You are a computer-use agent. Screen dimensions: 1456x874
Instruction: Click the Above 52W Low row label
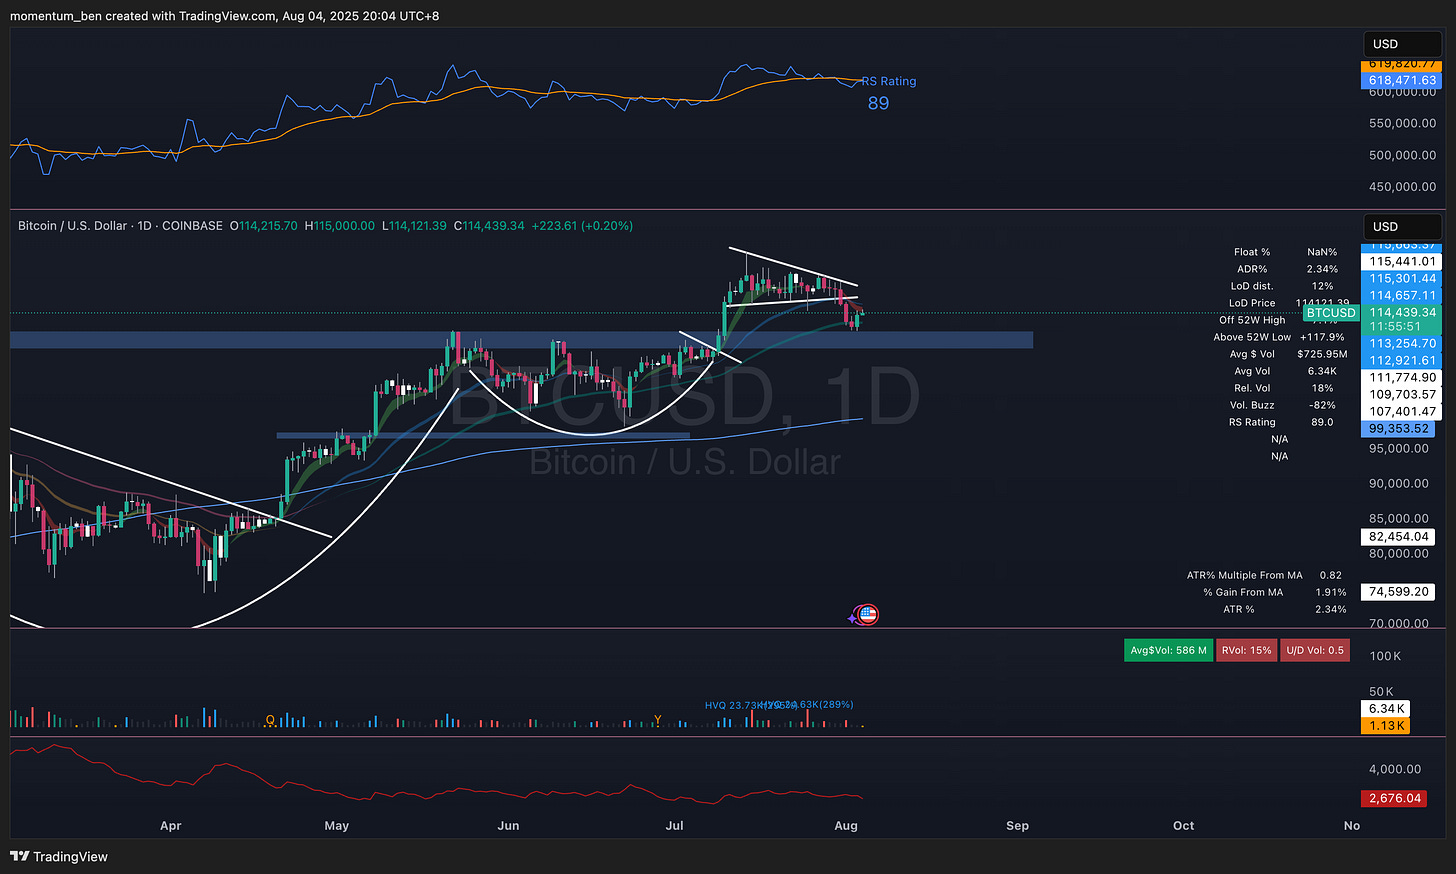(x=1252, y=337)
